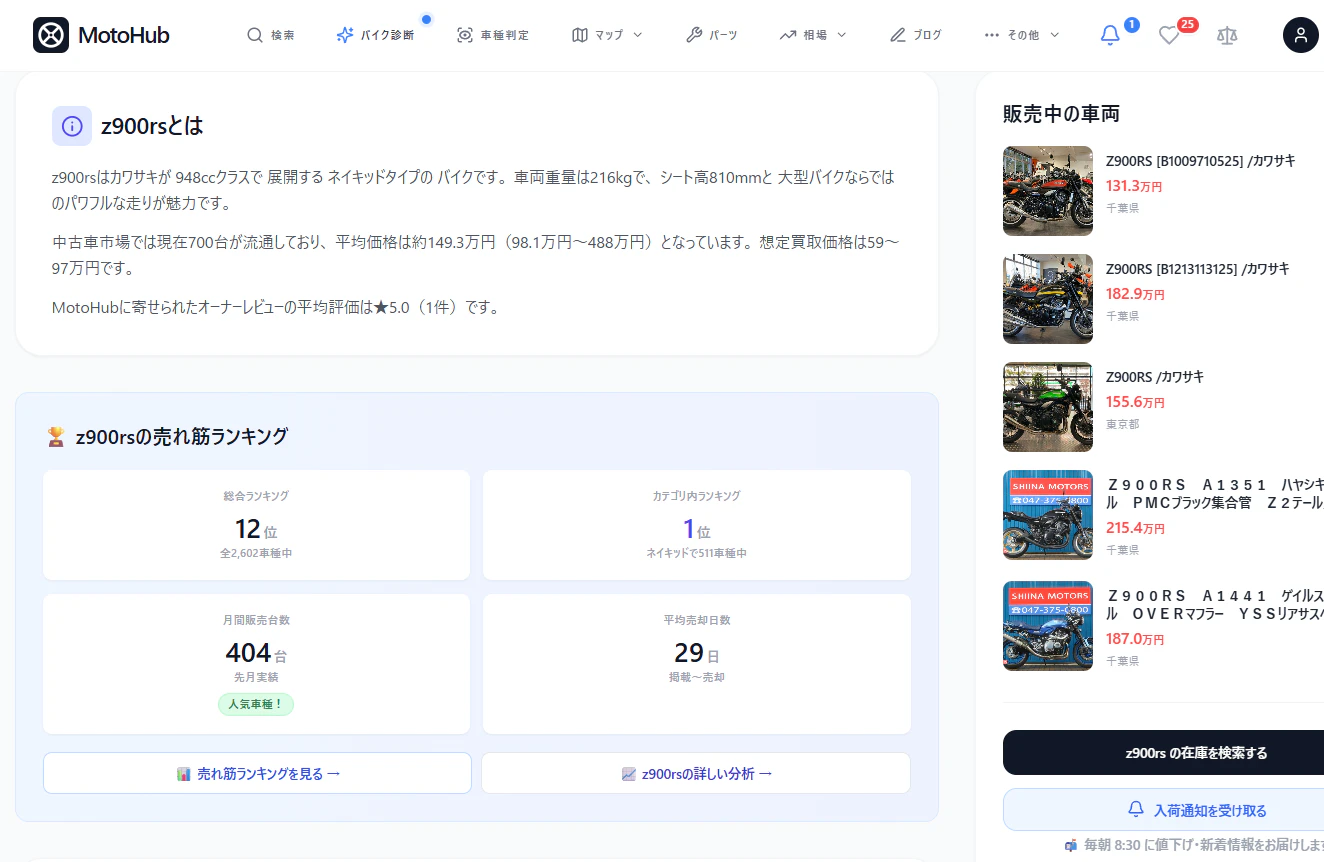
Task: Click the pen icon for ブログ
Action: [x=898, y=35]
